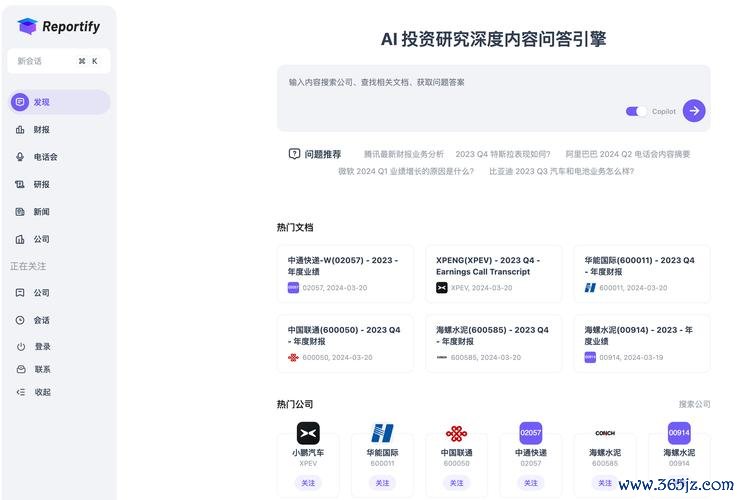Click the 会话 sidebar label
741x500 pixels.
(42, 320)
